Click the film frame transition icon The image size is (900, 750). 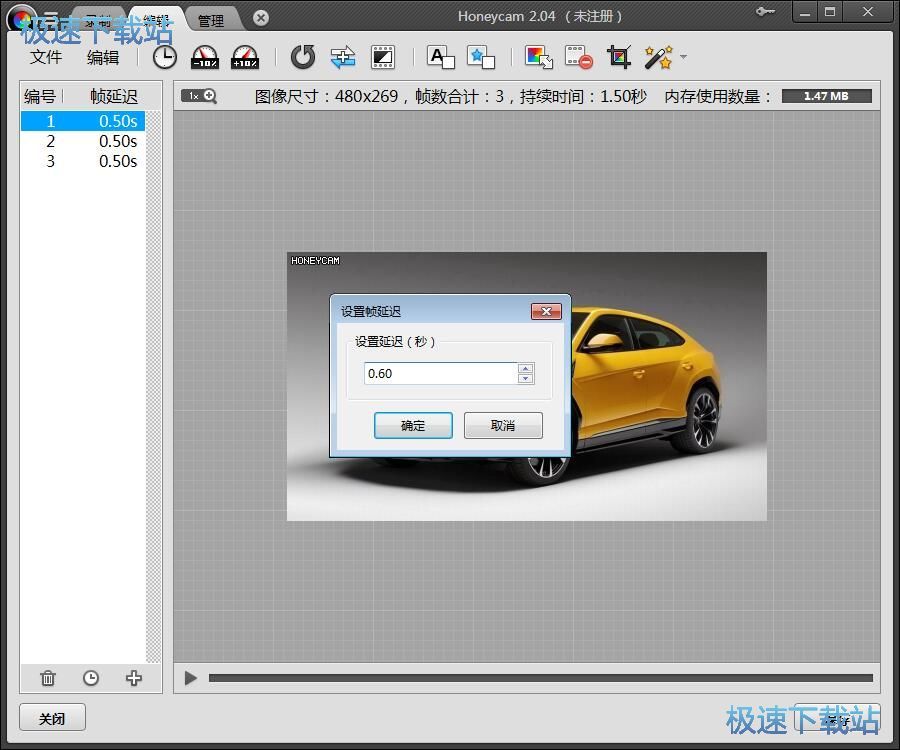383,57
